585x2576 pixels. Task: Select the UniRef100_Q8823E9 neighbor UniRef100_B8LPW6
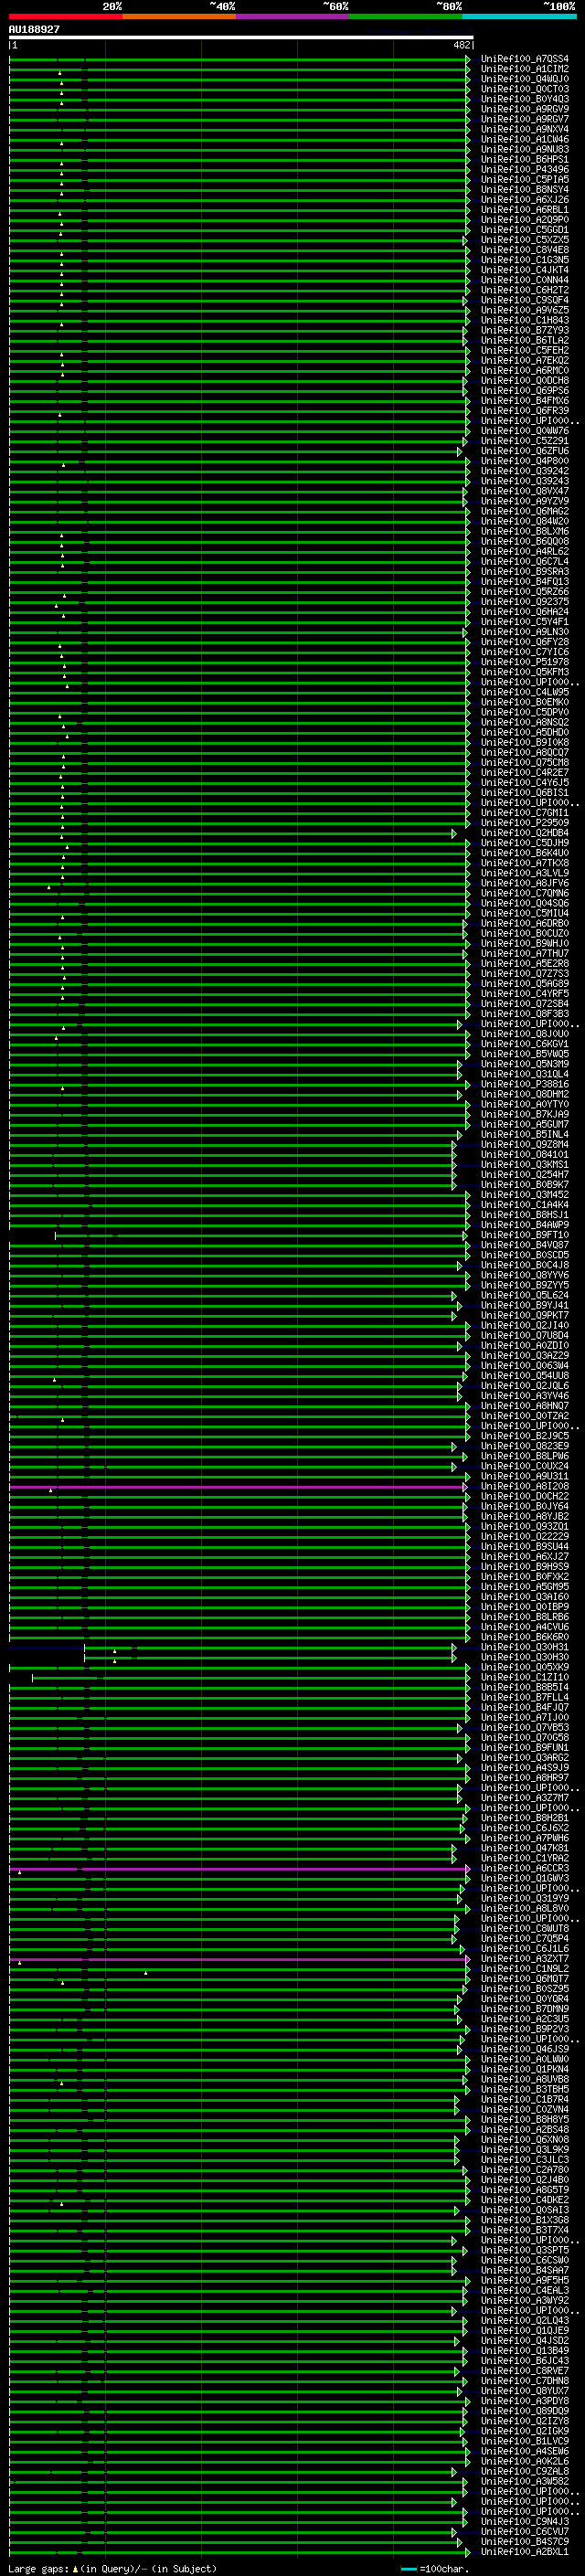point(525,1456)
